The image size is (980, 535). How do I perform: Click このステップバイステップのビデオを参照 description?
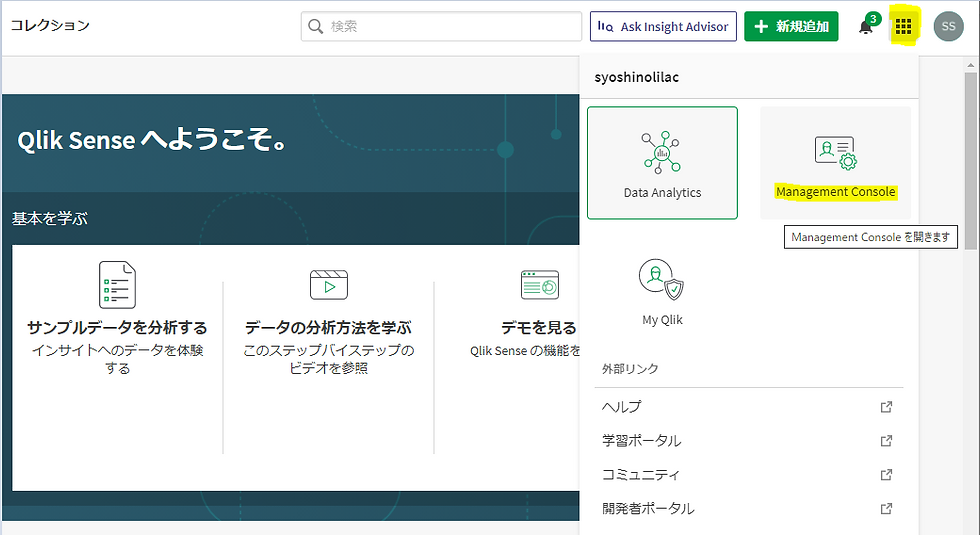(x=329, y=359)
